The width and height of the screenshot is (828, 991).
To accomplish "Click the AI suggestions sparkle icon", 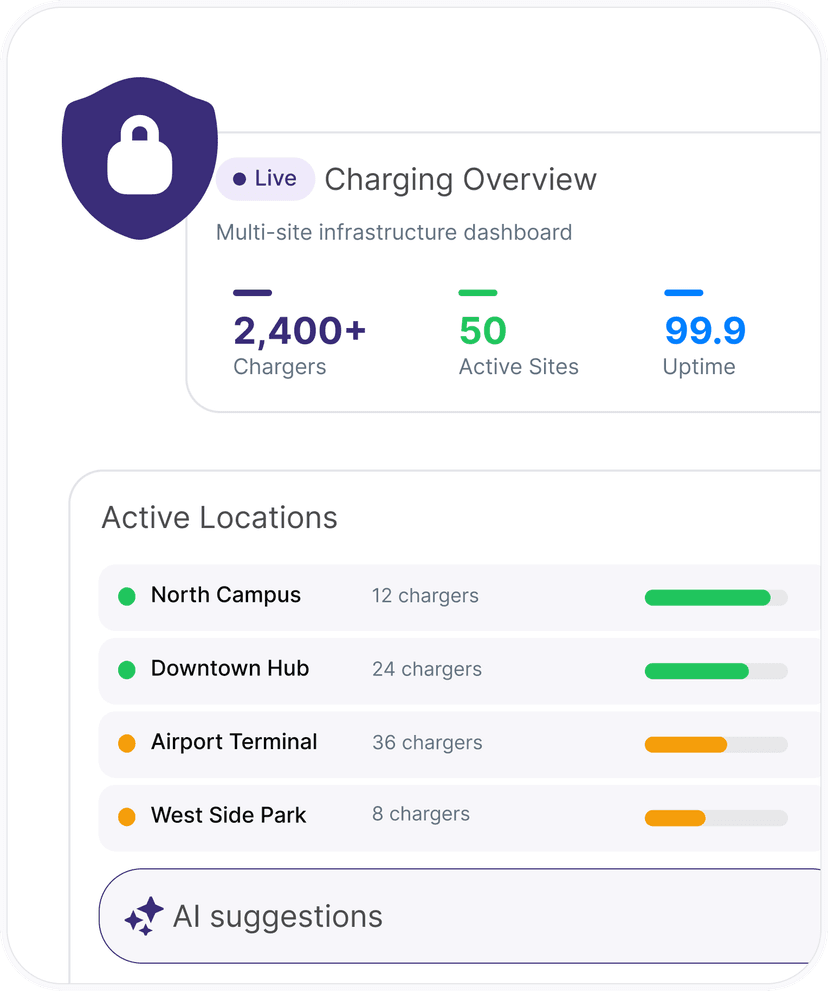I will tap(144, 916).
